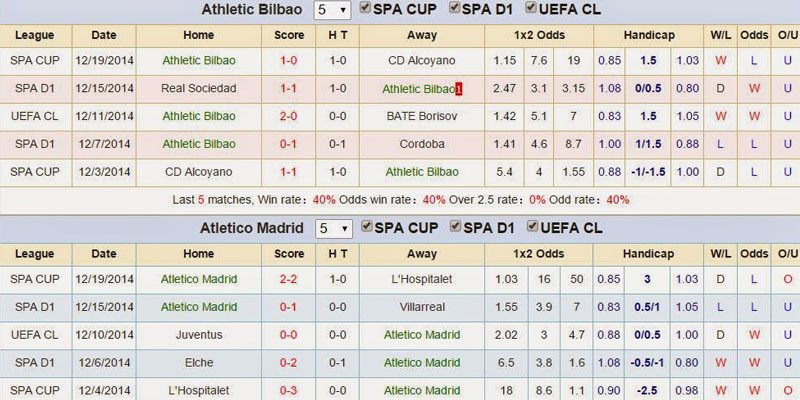Uncheck SPA CUP for Athletic Bilbao
Image resolution: width=800 pixels, height=400 pixels.
[x=366, y=8]
